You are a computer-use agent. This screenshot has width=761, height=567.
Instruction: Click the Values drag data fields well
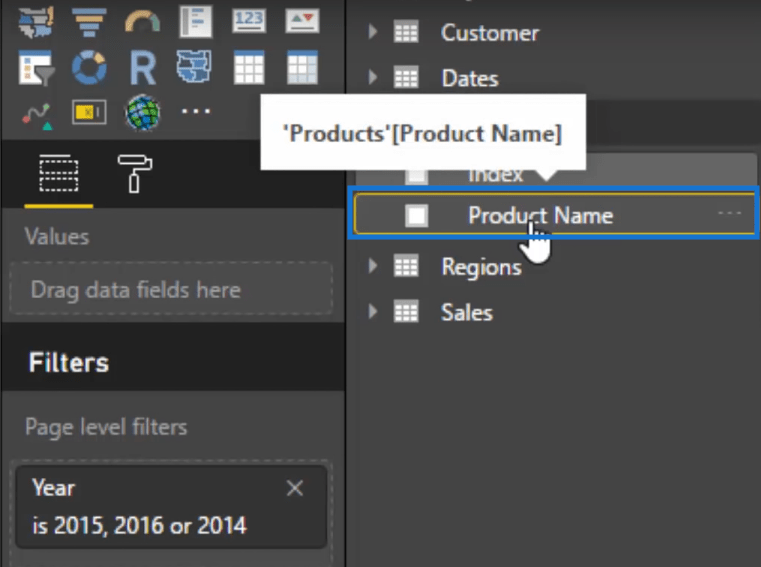coord(171,289)
